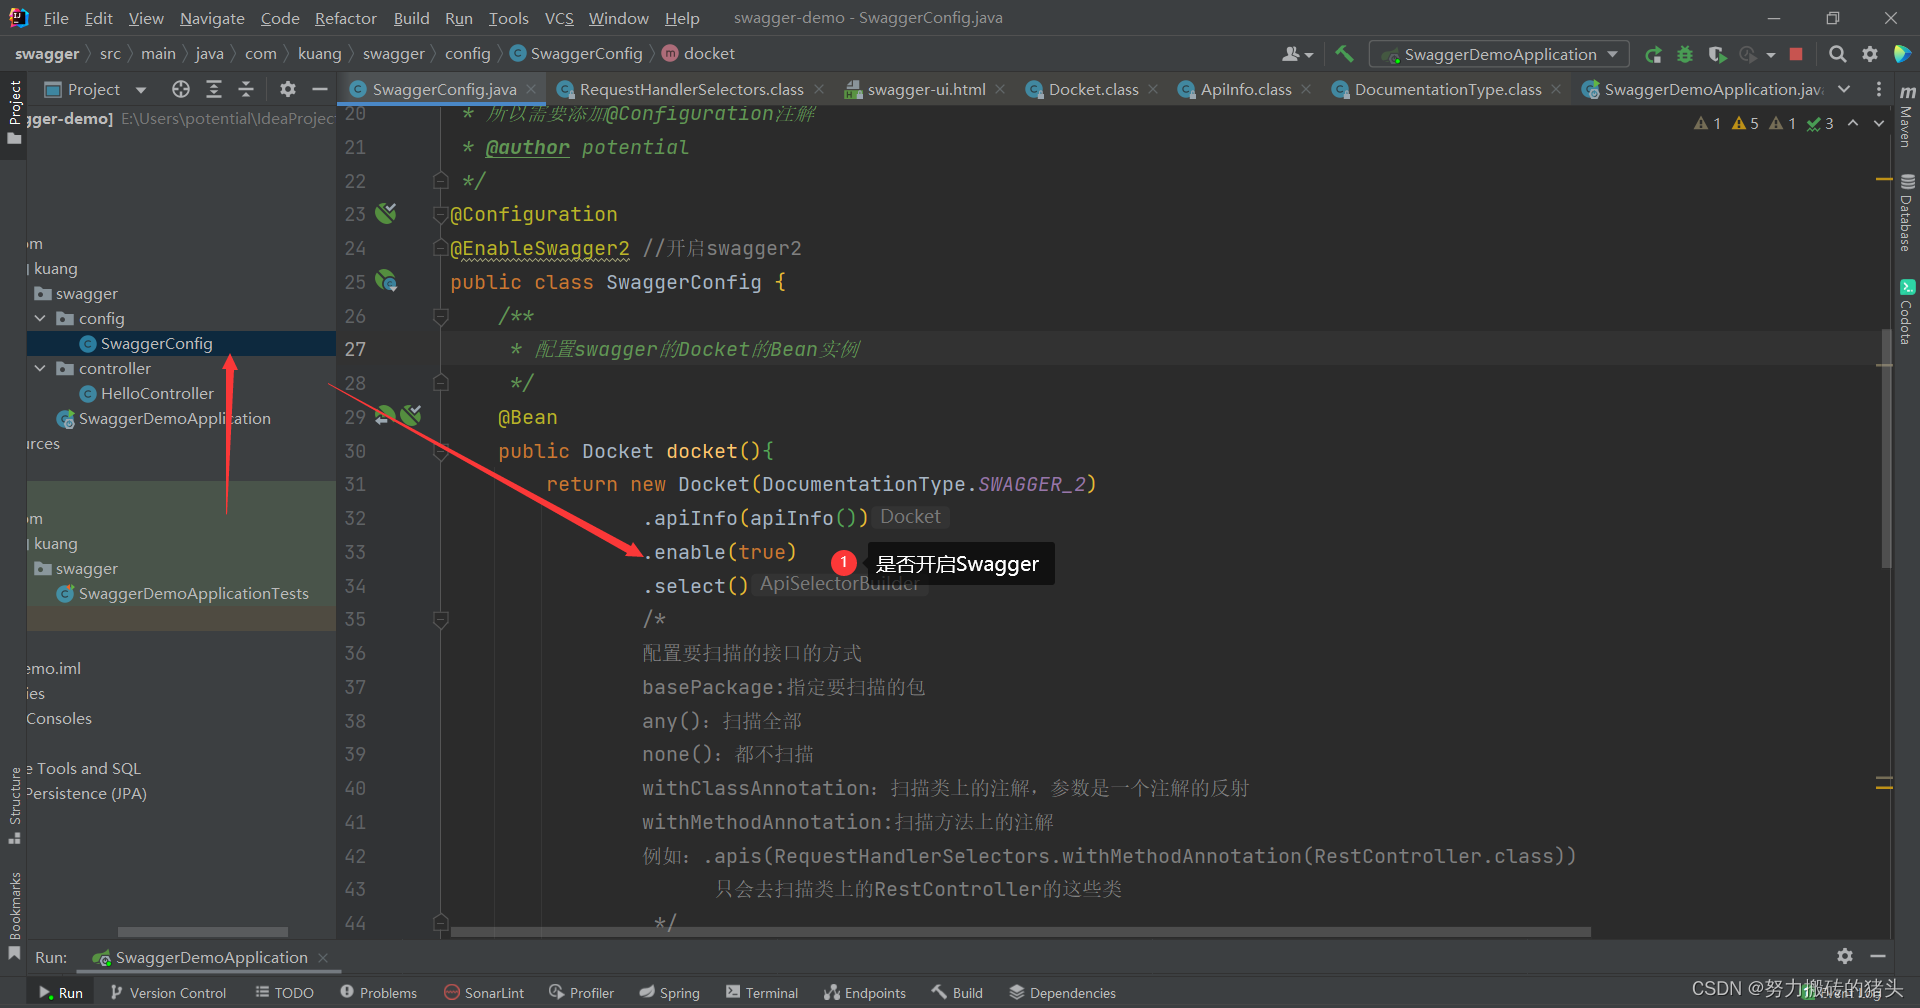Collapse the config folder

click(x=40, y=318)
